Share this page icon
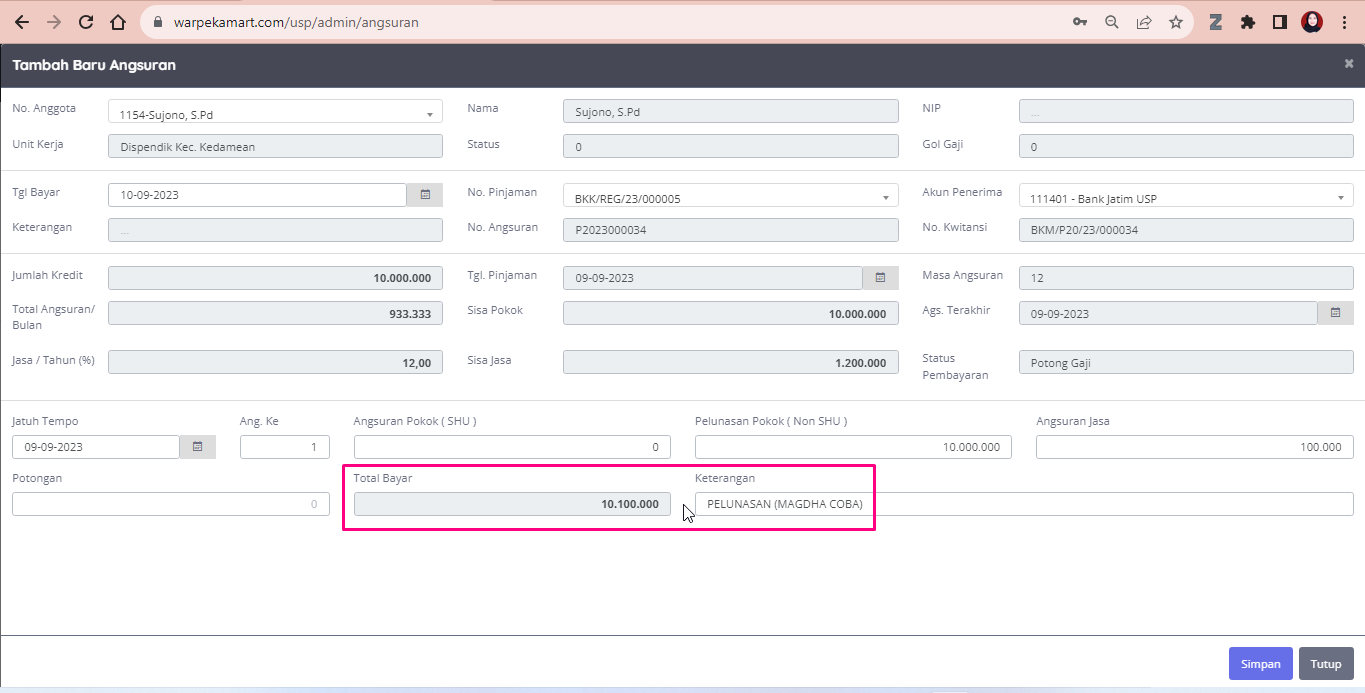The height and width of the screenshot is (693, 1365). pos(1144,22)
